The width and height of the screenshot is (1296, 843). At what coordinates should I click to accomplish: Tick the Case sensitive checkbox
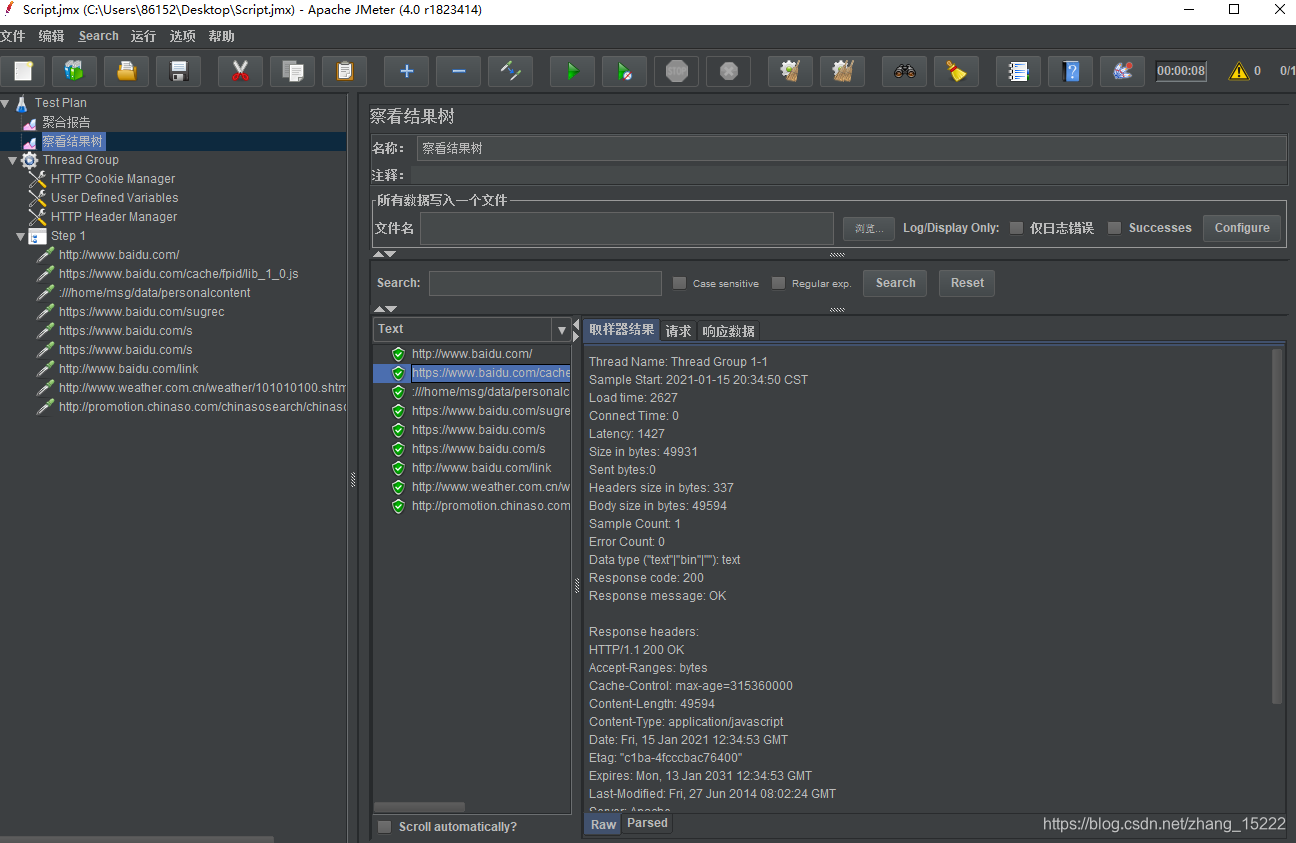point(679,283)
